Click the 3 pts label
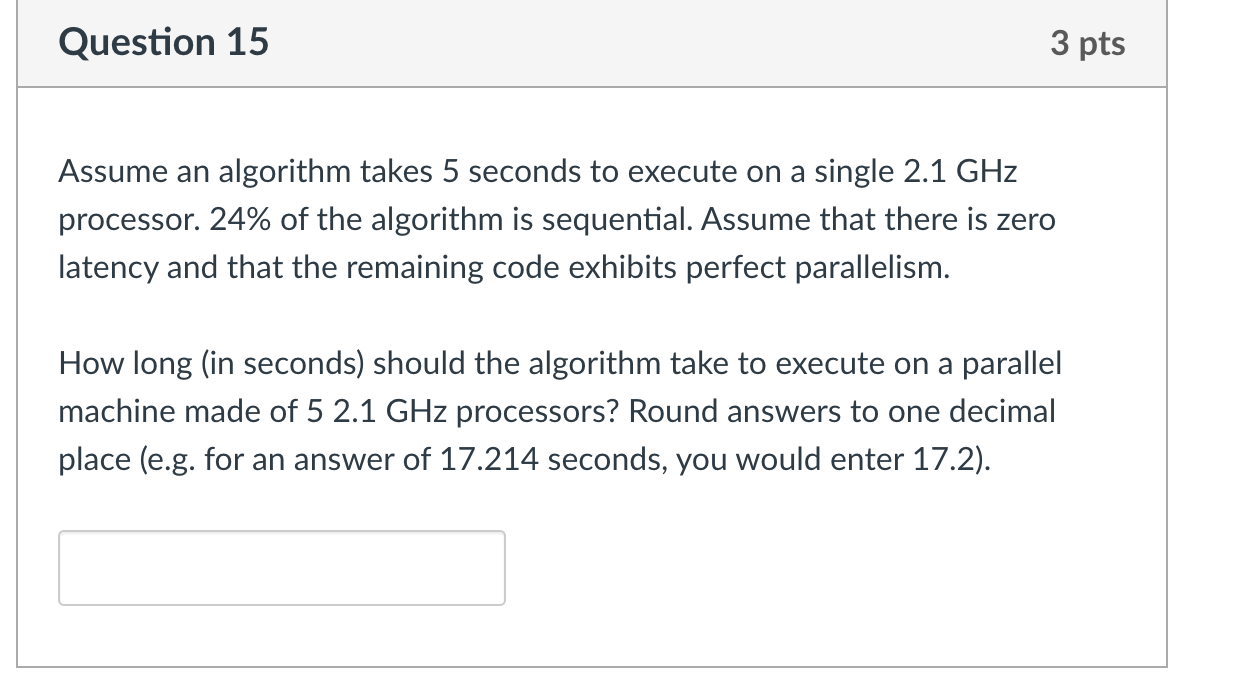Image resolution: width=1242 pixels, height=676 pixels. tap(1089, 42)
